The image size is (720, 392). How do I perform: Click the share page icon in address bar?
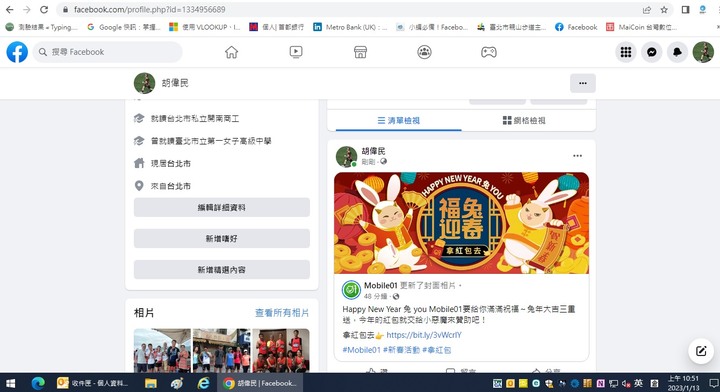pos(647,10)
